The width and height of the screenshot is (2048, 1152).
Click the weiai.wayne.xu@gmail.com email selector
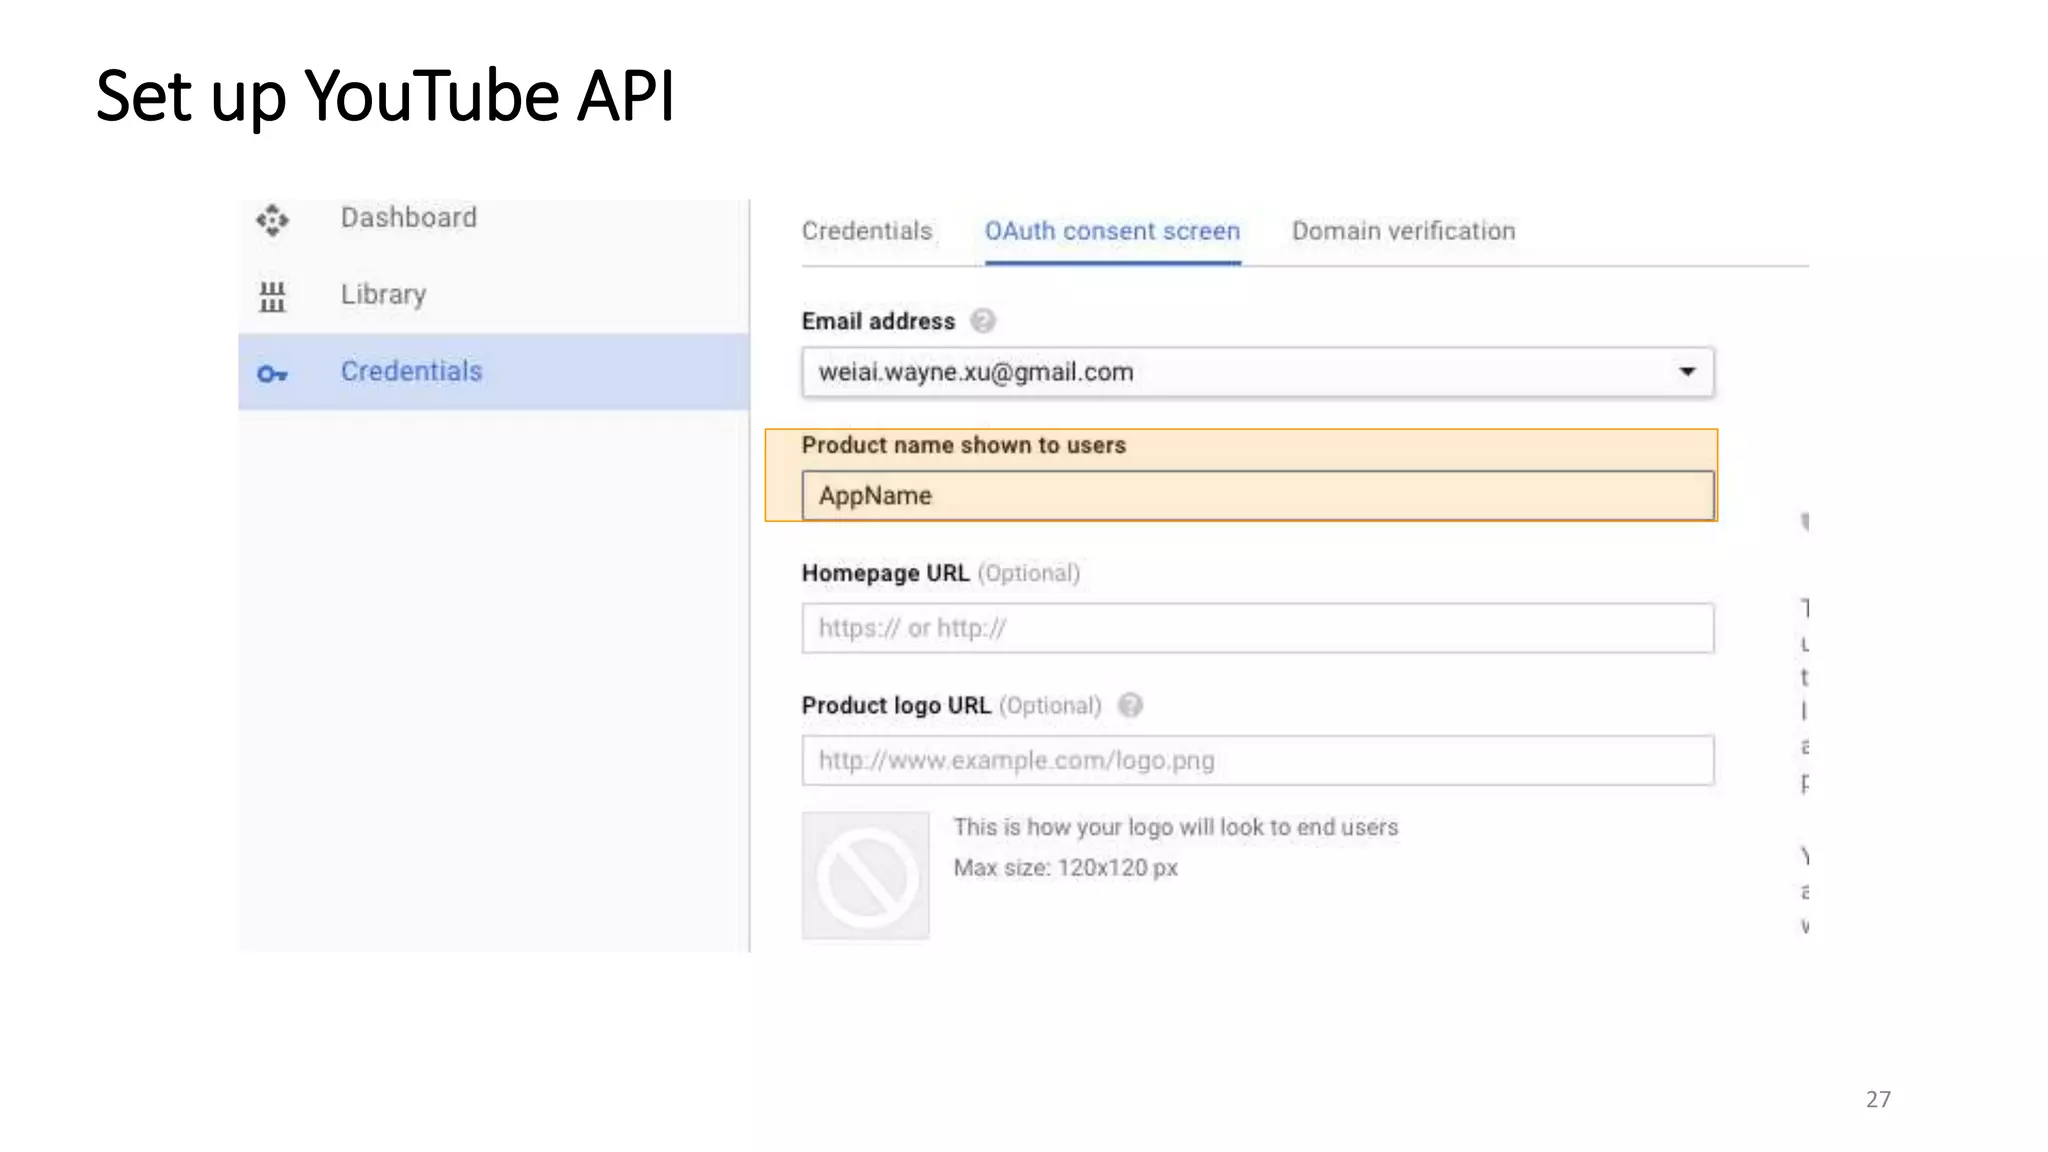click(x=1258, y=372)
